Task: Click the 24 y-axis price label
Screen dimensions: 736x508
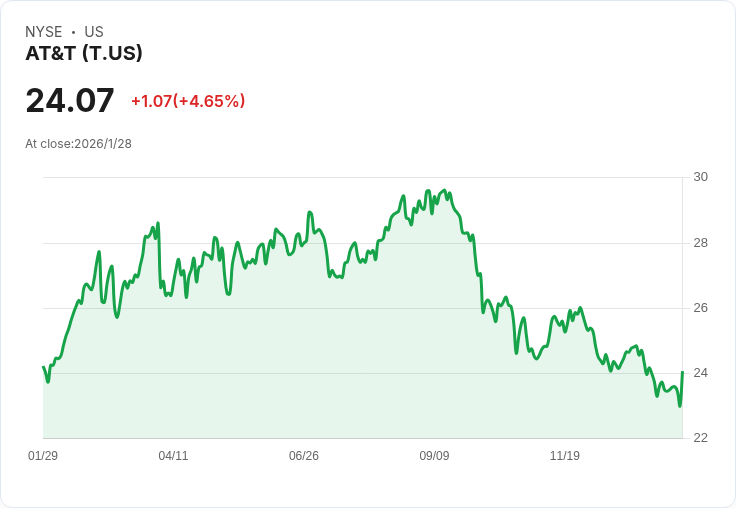Action: [700, 373]
